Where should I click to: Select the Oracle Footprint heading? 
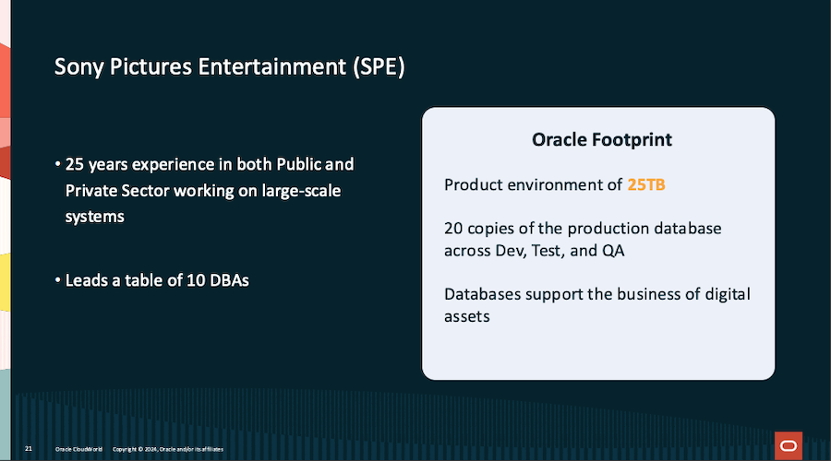click(601, 140)
